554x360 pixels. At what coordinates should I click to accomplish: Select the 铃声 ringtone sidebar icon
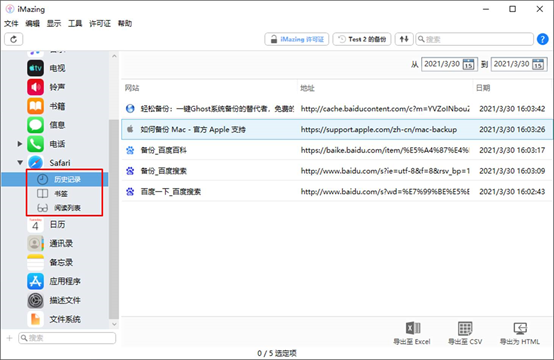click(36, 87)
